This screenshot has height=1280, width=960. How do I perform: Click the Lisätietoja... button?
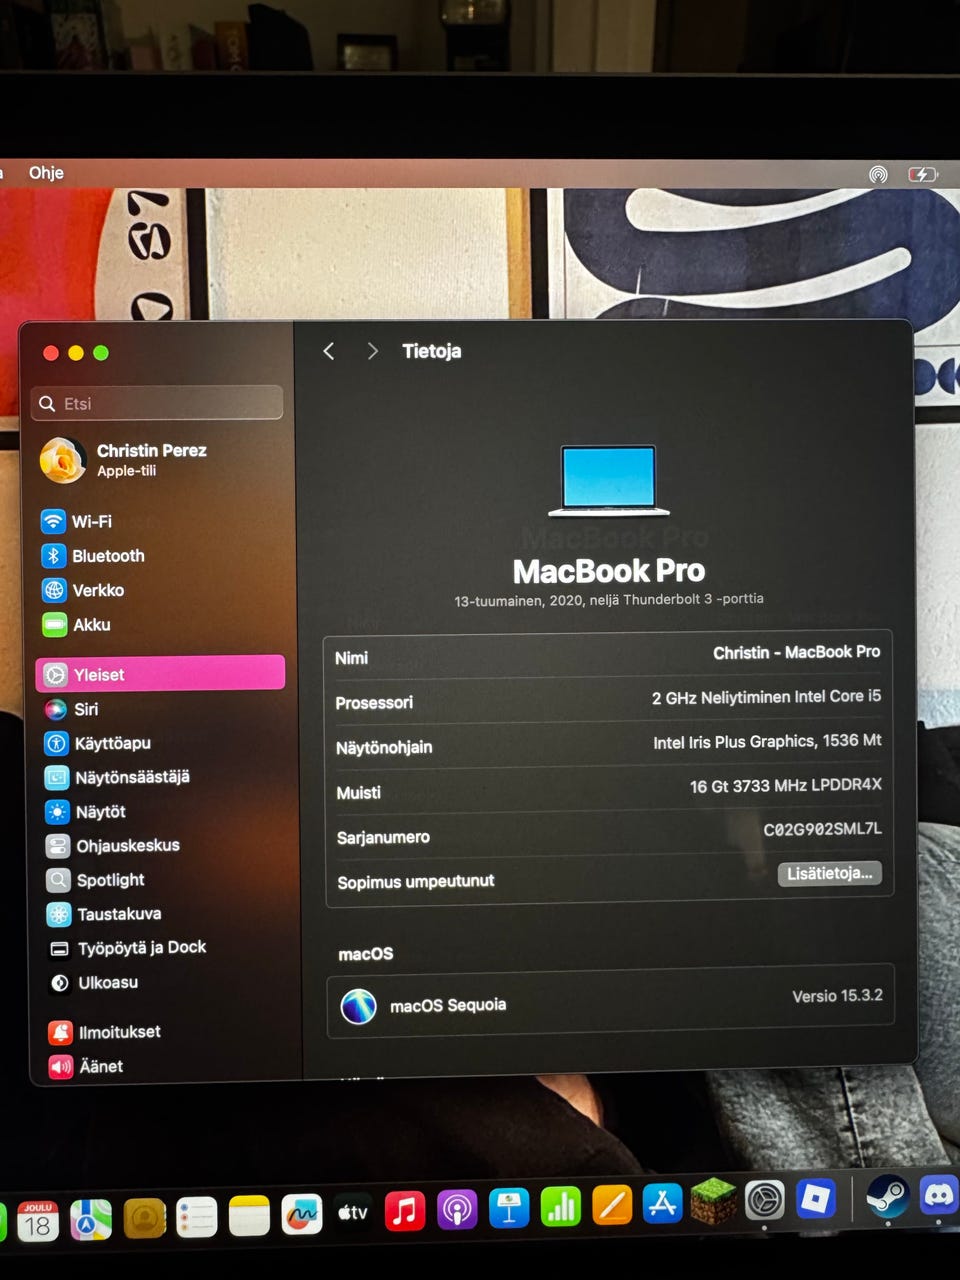tap(830, 873)
